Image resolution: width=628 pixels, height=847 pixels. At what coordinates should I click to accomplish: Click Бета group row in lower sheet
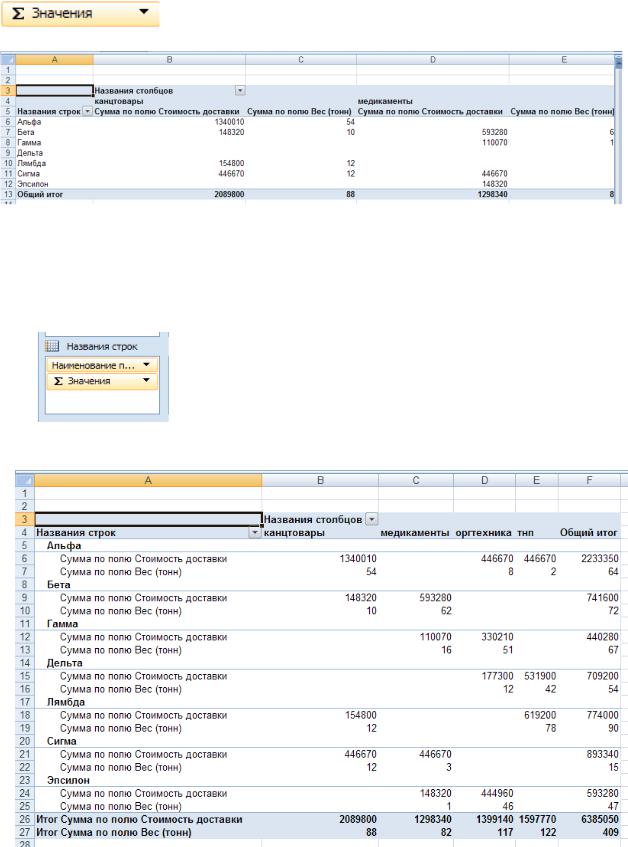coord(58,584)
